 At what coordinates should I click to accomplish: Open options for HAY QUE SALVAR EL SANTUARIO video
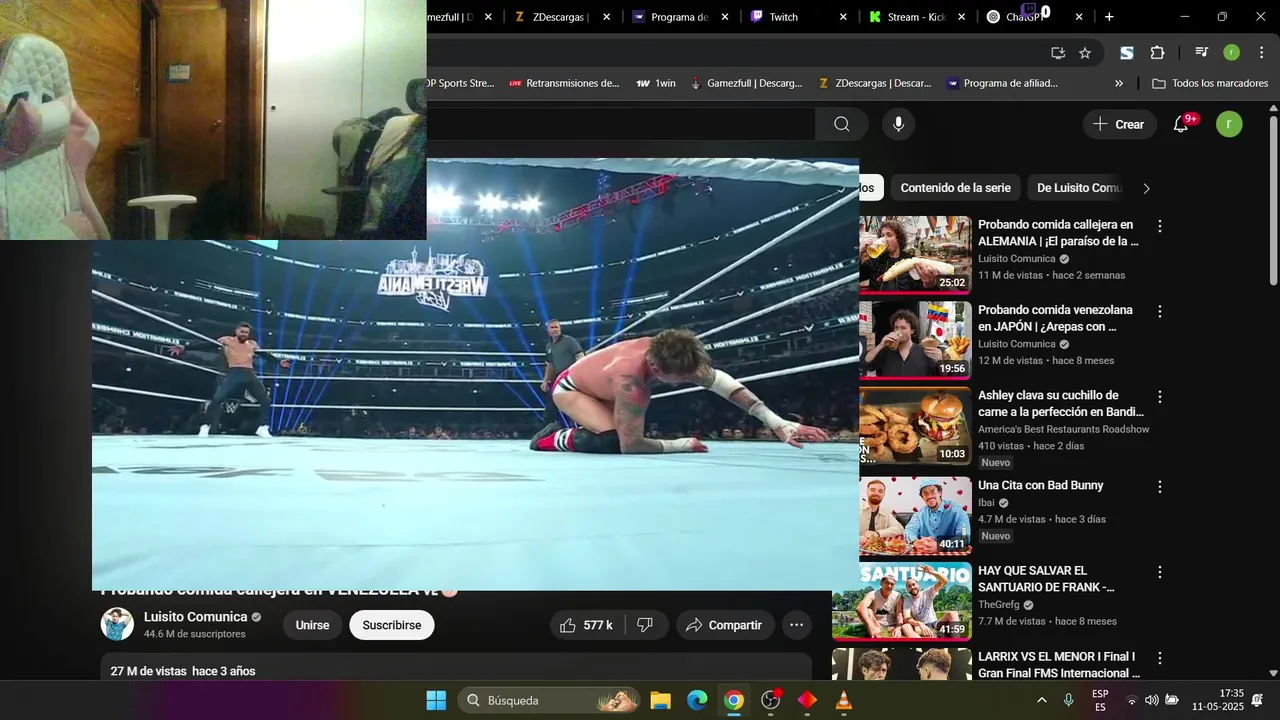click(x=1160, y=573)
